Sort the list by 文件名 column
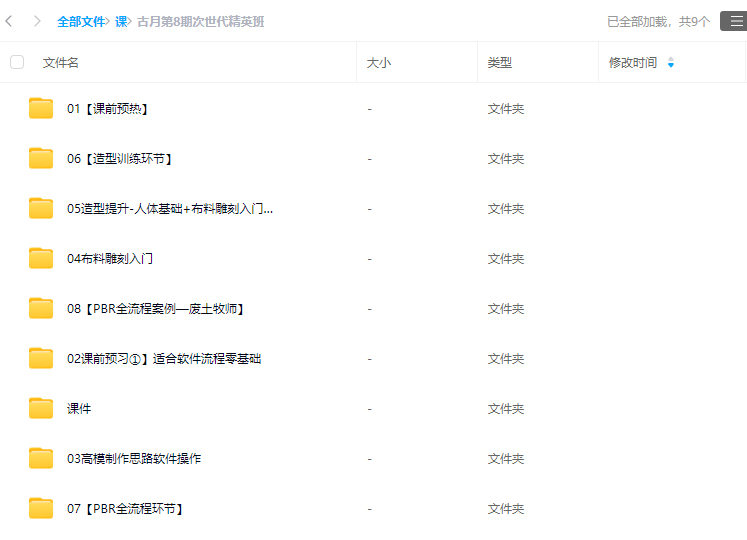Screen dimensions: 747x540 61,63
